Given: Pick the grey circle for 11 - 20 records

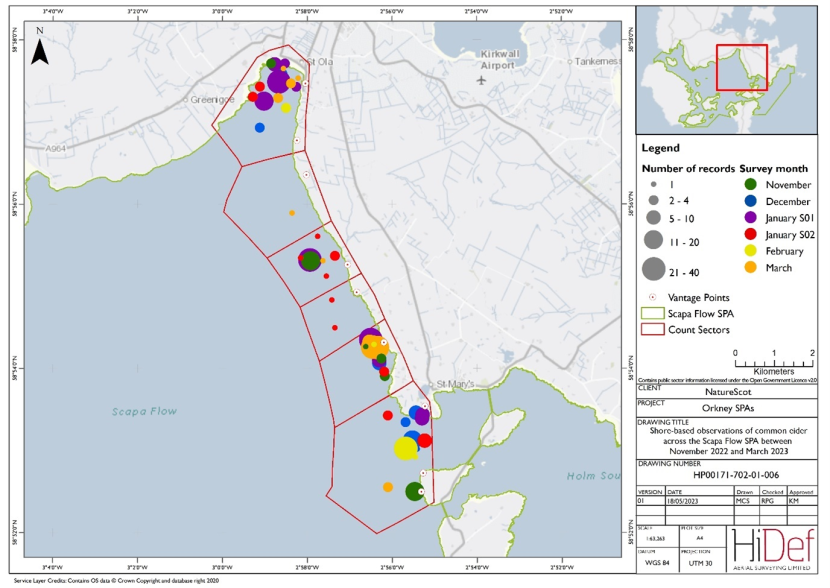Looking at the screenshot, I should click(x=654, y=240).
